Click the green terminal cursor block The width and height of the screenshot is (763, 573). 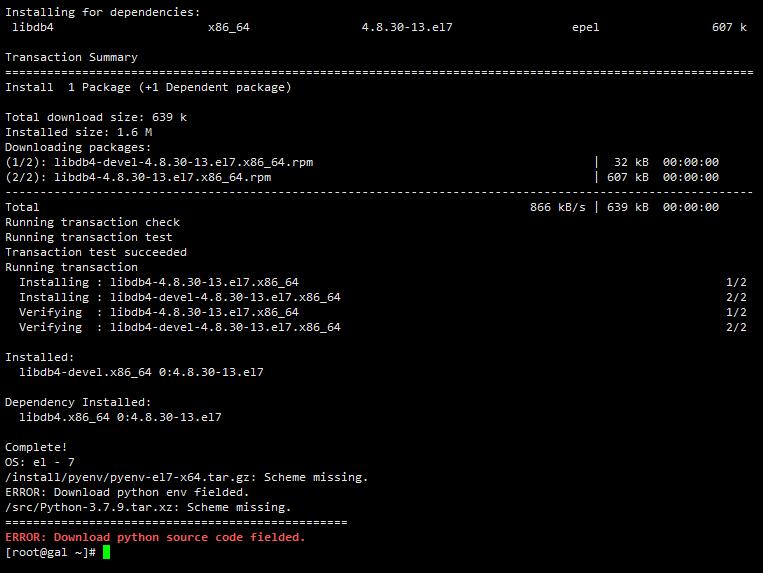tap(107, 553)
